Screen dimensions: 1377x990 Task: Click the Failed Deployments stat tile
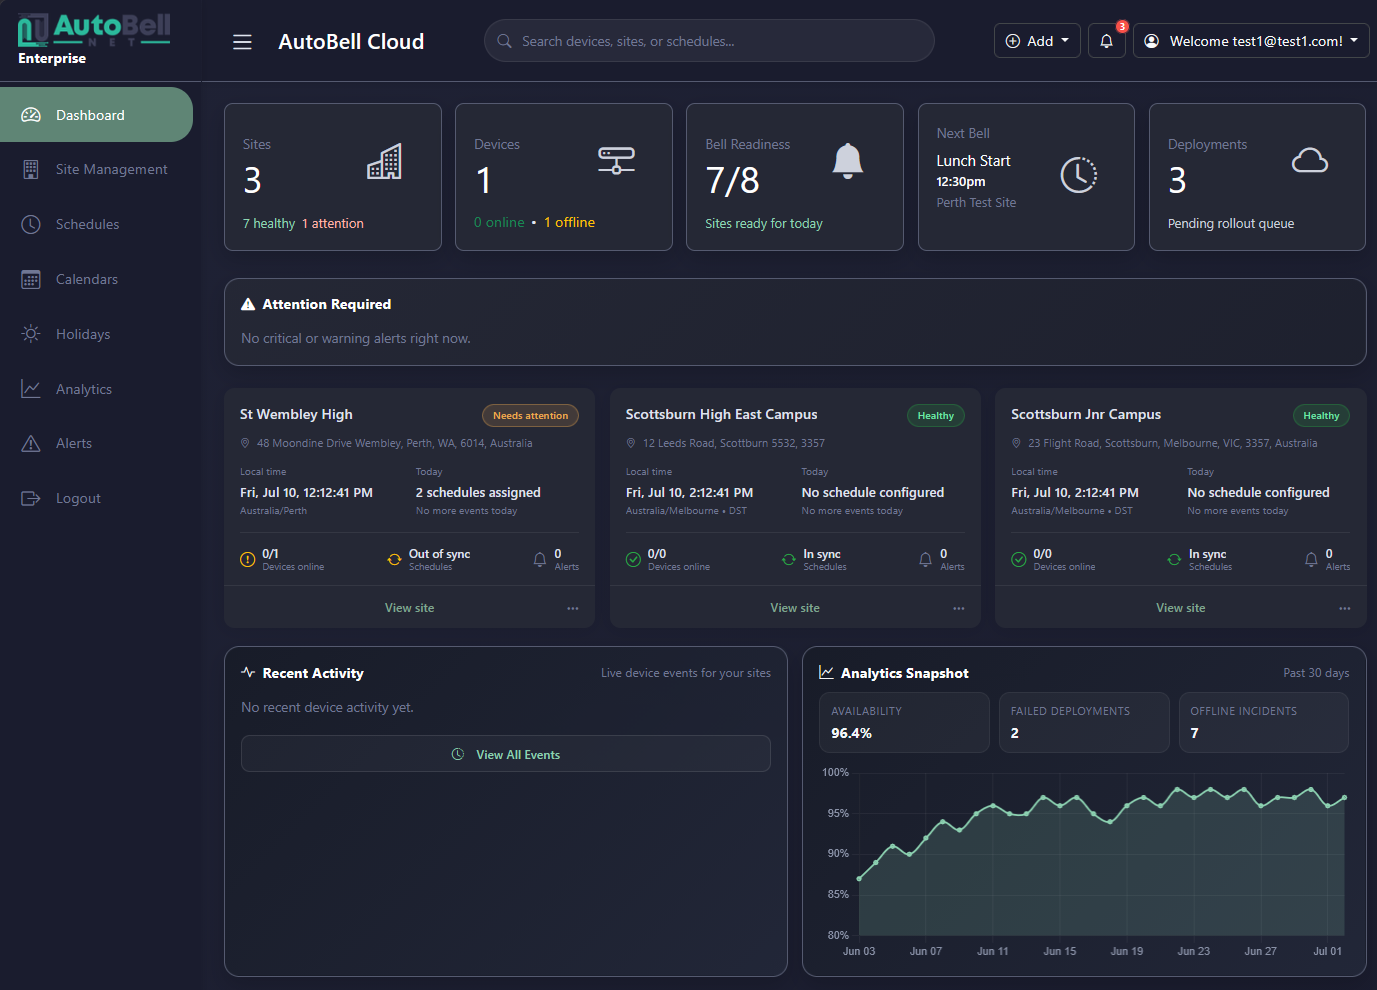pos(1084,722)
